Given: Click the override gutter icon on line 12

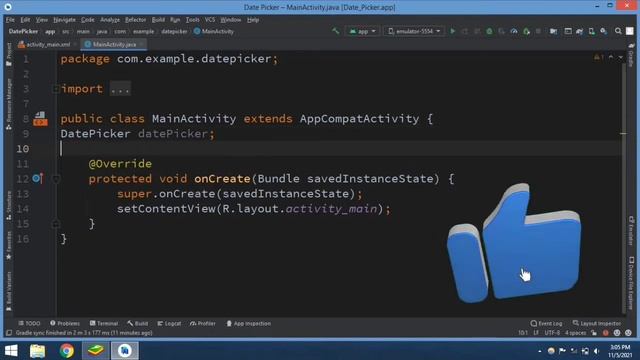Looking at the screenshot, I should click(38, 178).
